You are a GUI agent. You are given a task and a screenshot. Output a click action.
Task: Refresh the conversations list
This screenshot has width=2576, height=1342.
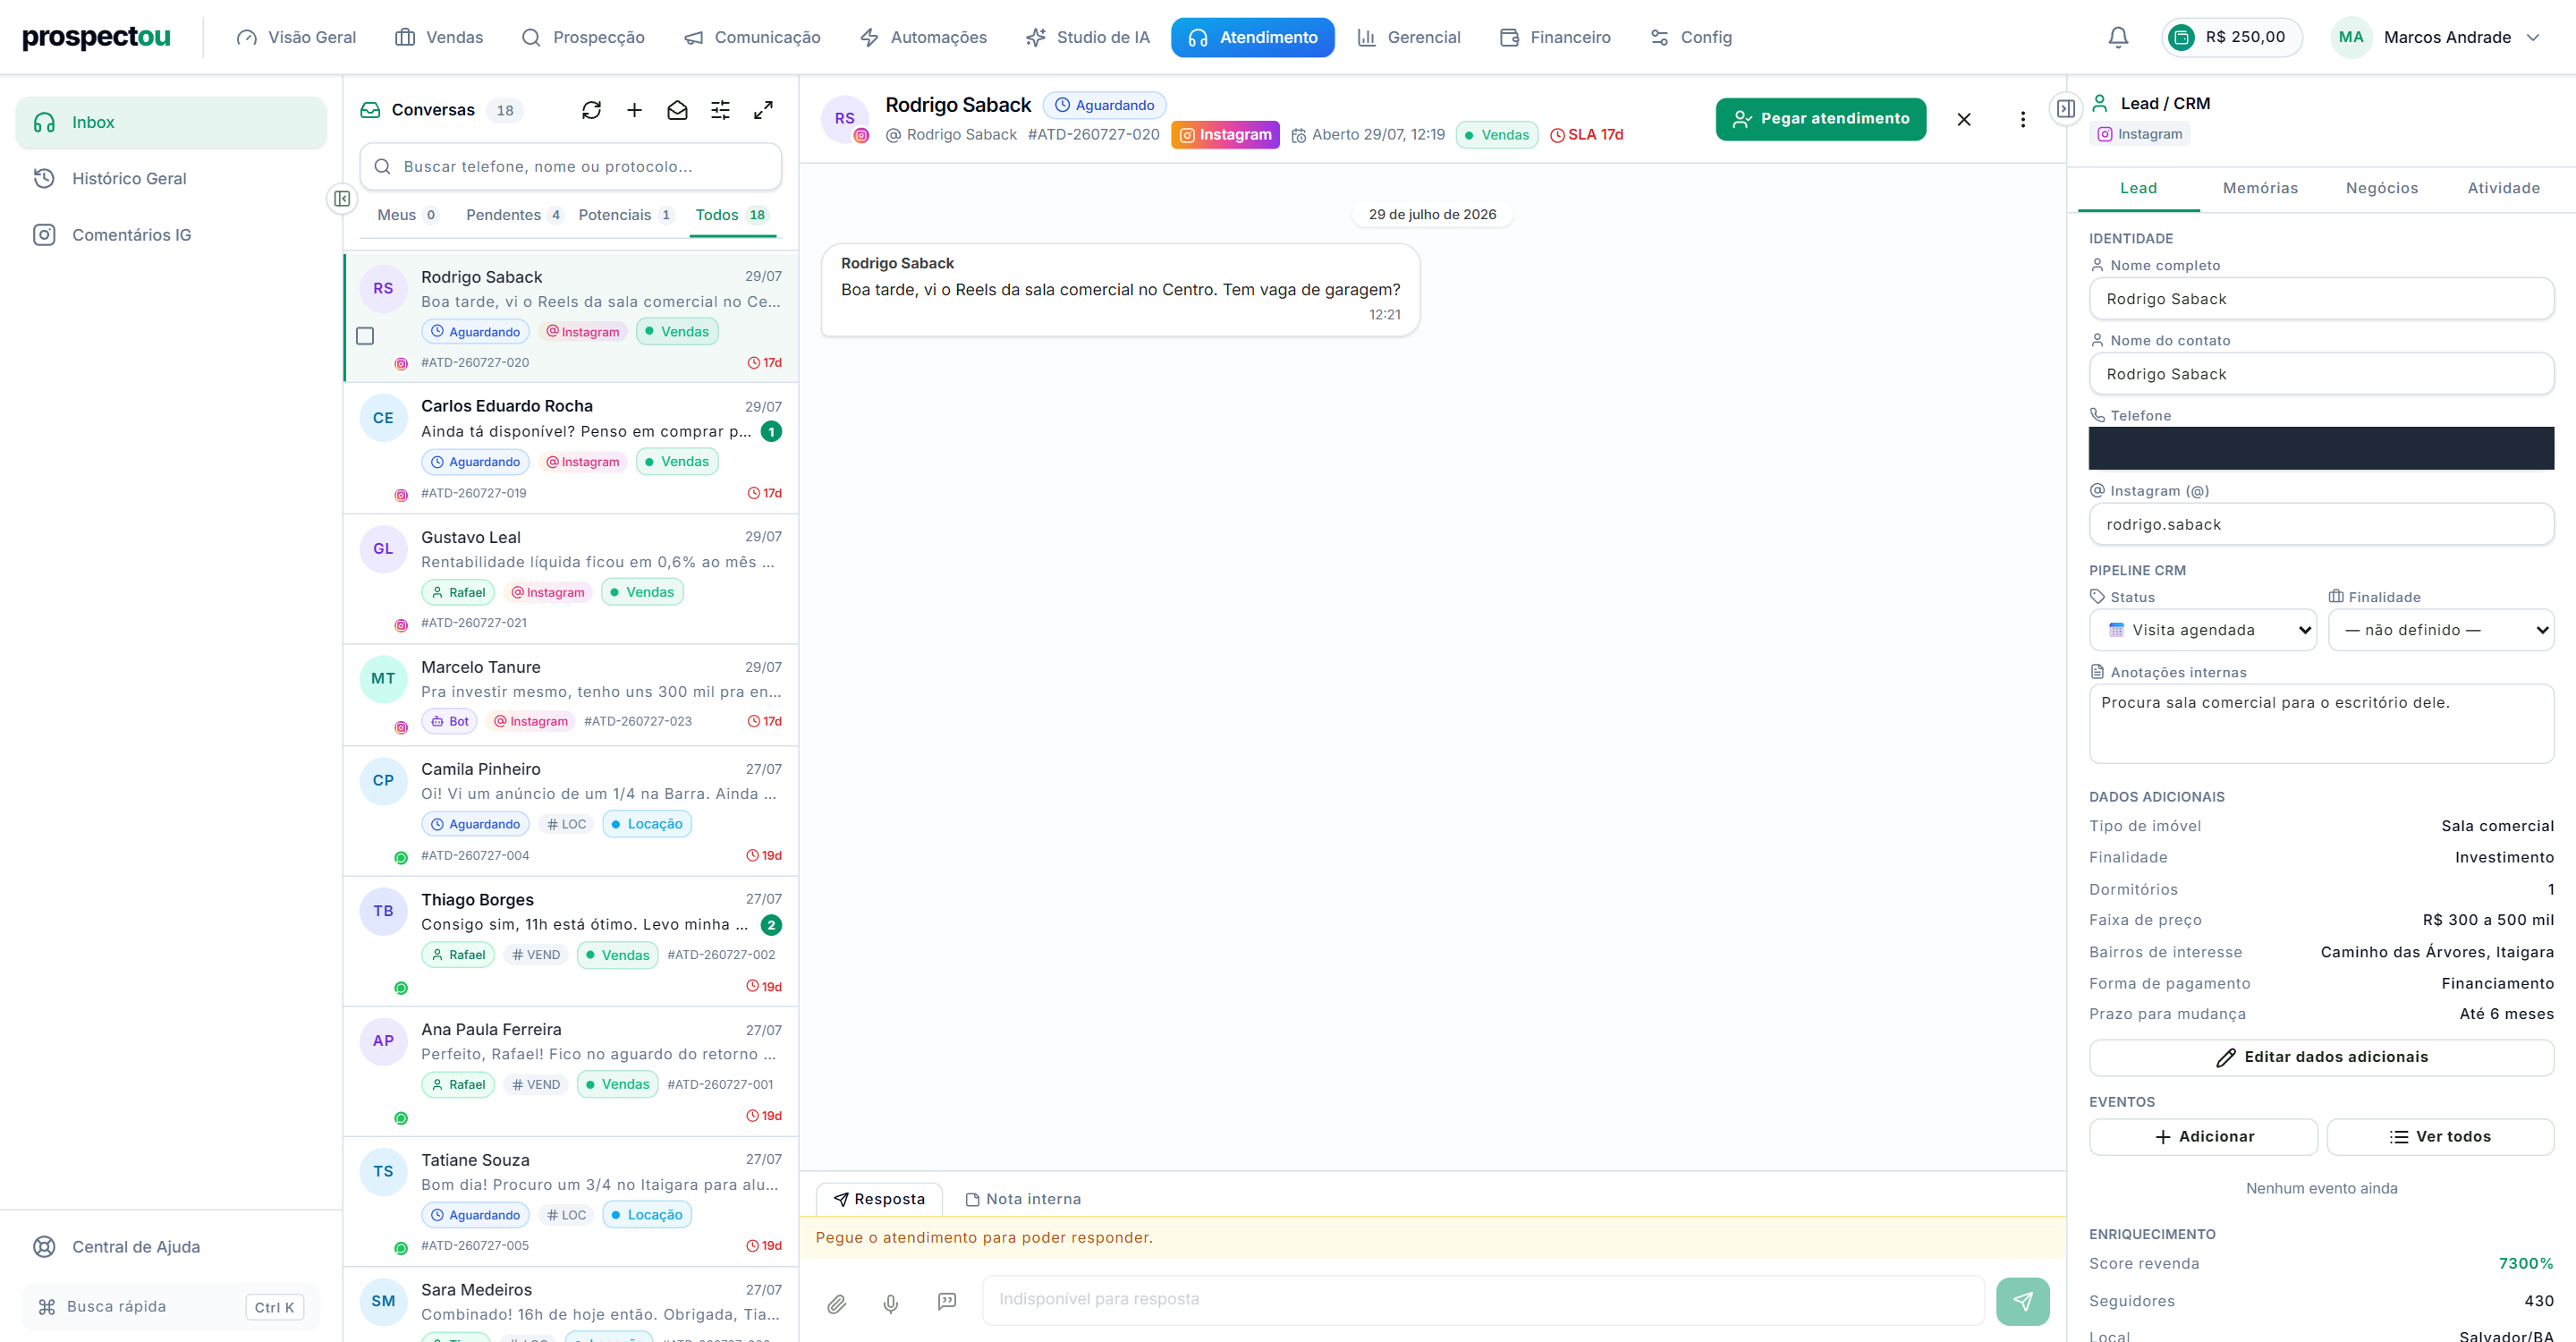point(591,110)
